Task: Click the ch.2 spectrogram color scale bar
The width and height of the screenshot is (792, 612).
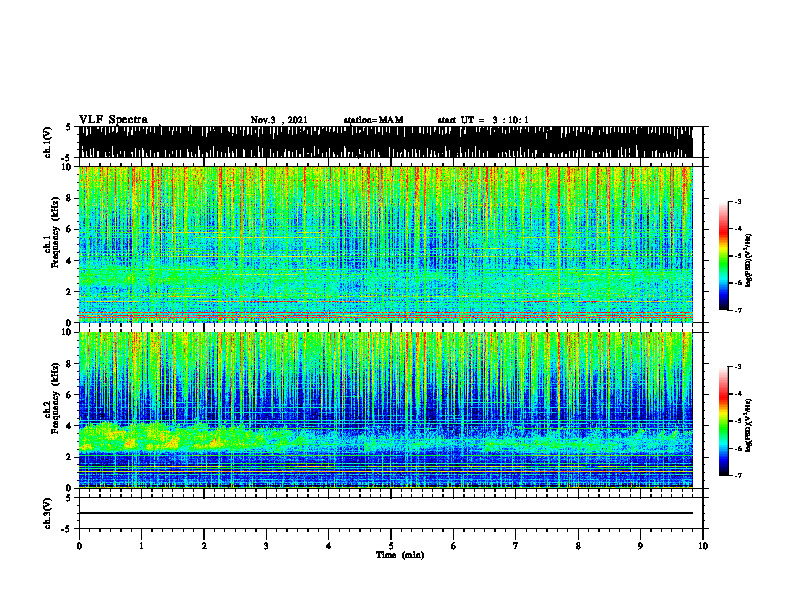Action: (x=723, y=421)
